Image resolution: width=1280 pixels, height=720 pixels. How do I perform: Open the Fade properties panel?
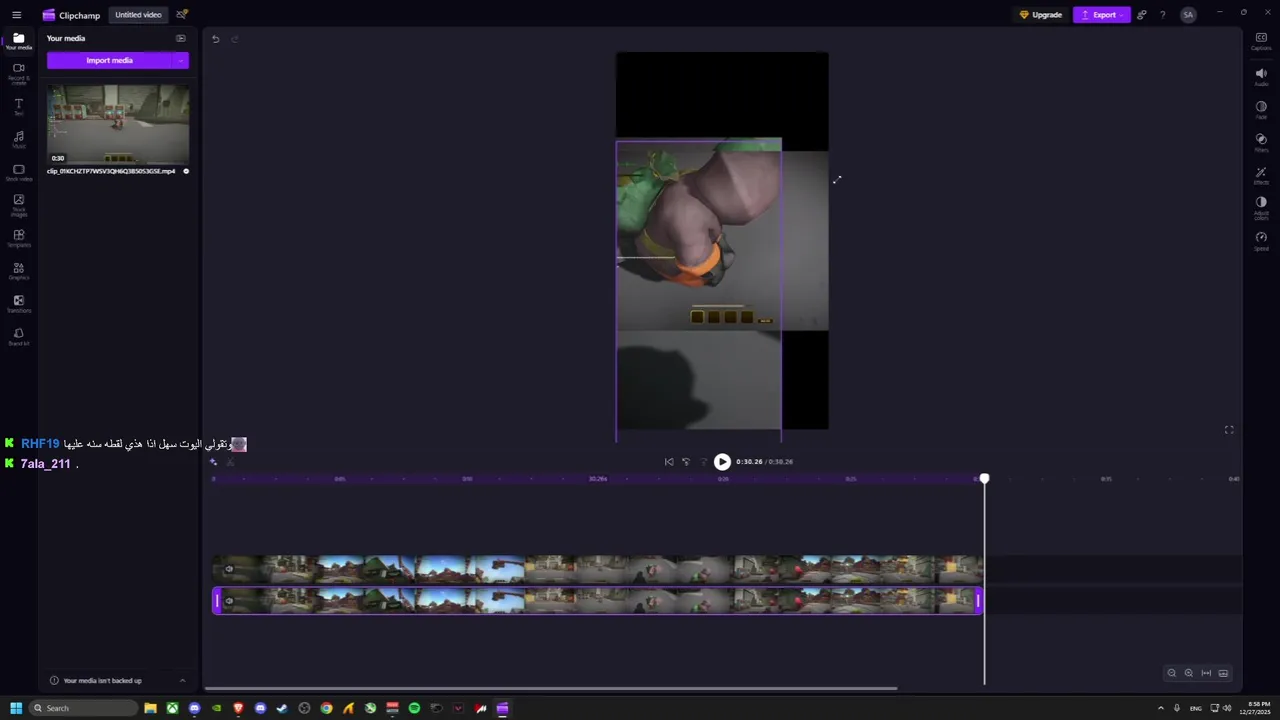coord(1261,110)
